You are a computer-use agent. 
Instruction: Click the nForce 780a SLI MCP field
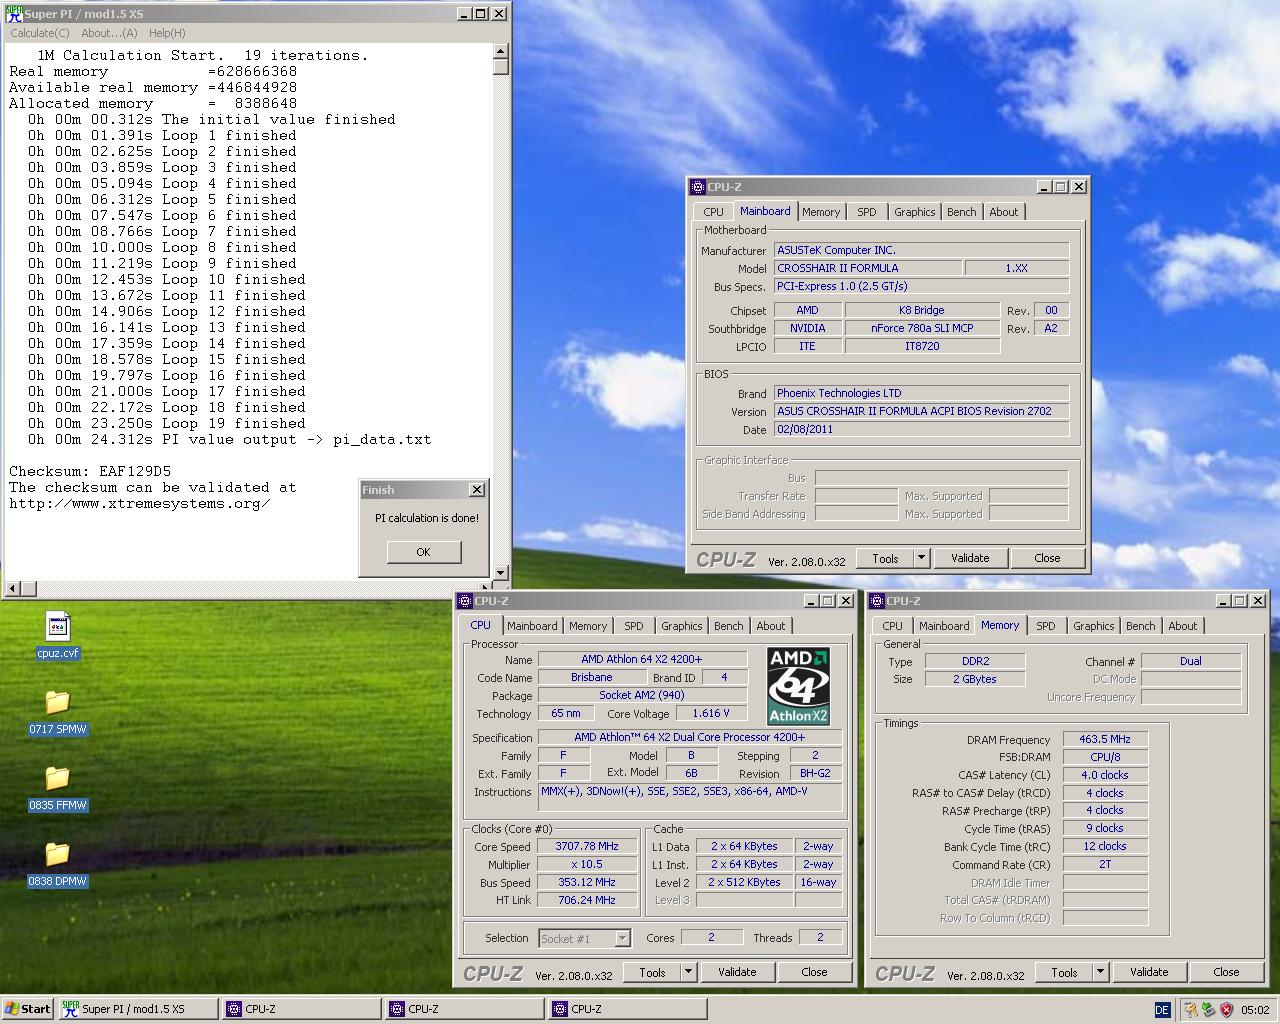(922, 328)
